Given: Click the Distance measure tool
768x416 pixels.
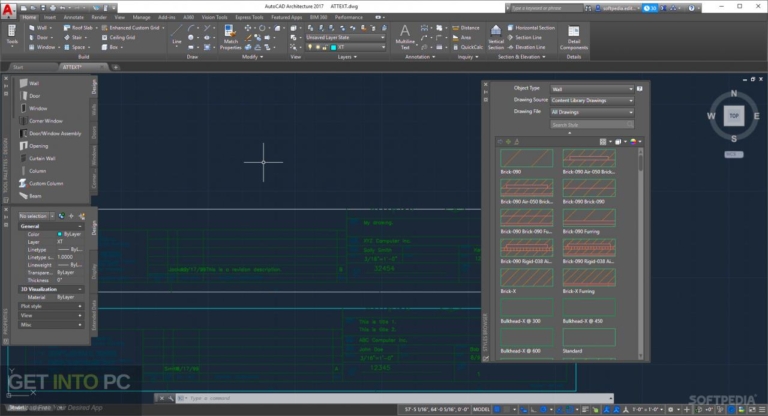Looking at the screenshot, I should coord(466,28).
